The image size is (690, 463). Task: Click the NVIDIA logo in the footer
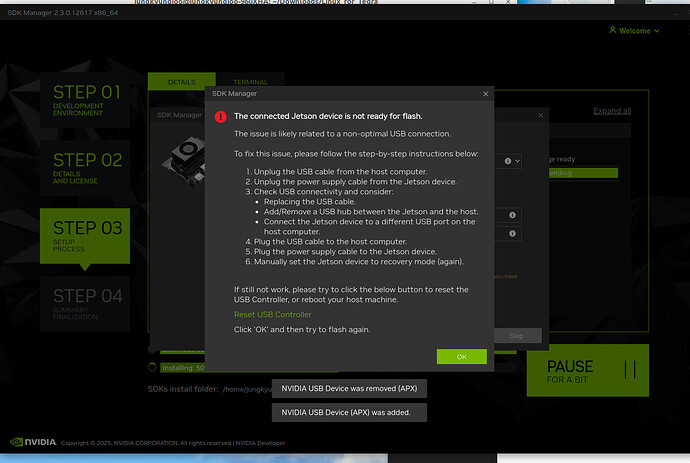click(33, 442)
